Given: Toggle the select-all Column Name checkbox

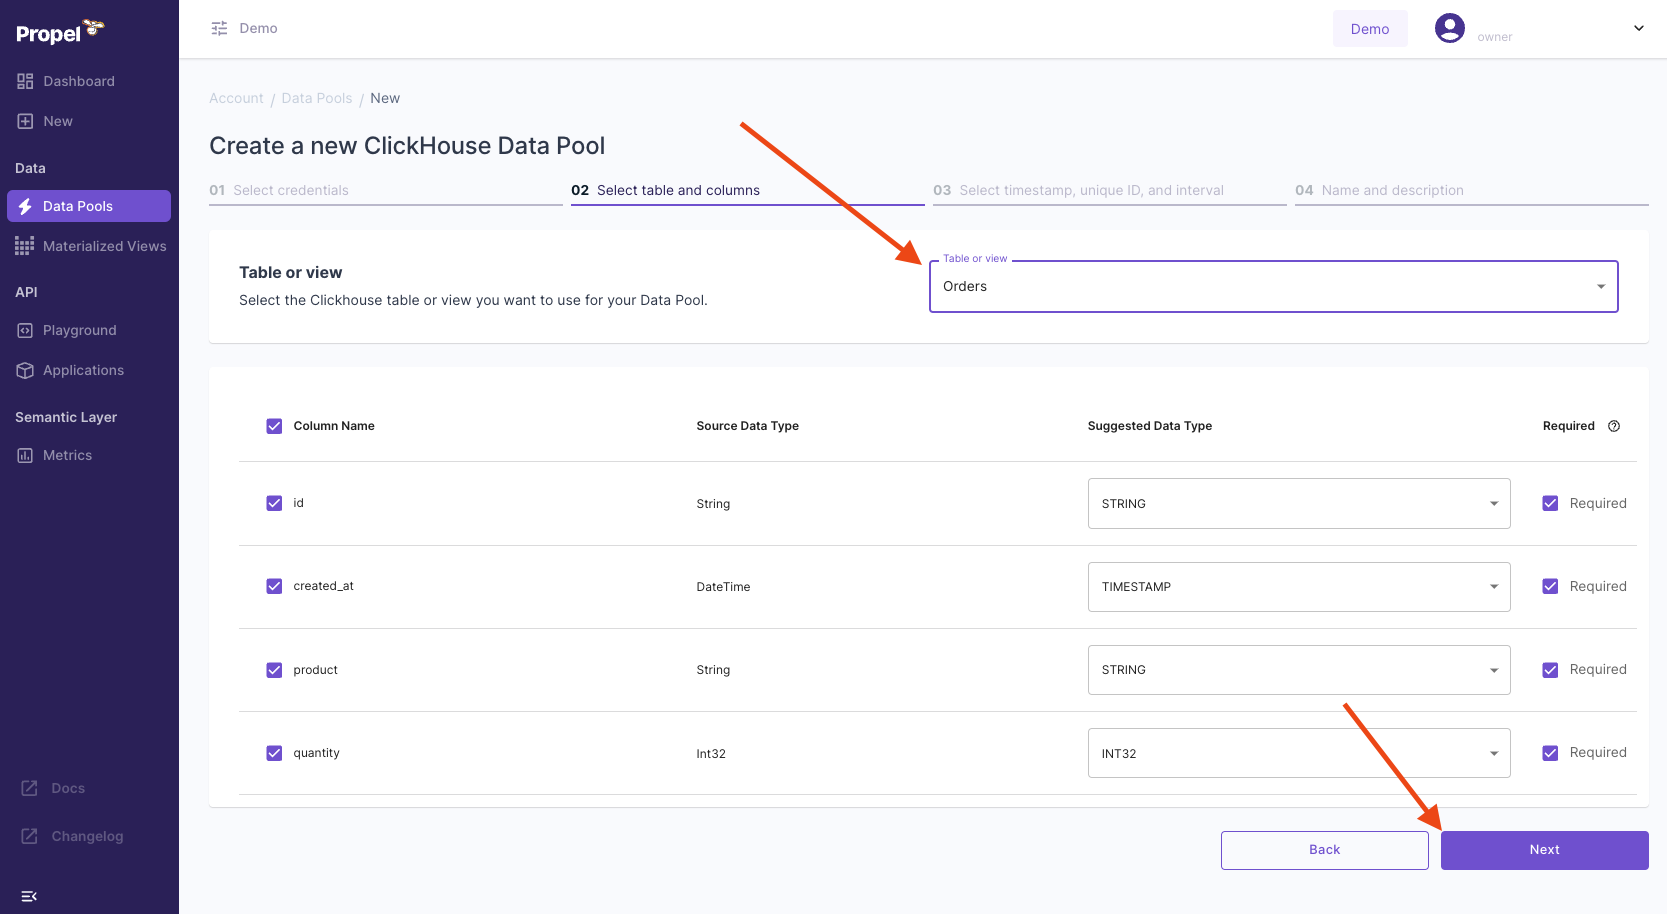Looking at the screenshot, I should (x=274, y=426).
